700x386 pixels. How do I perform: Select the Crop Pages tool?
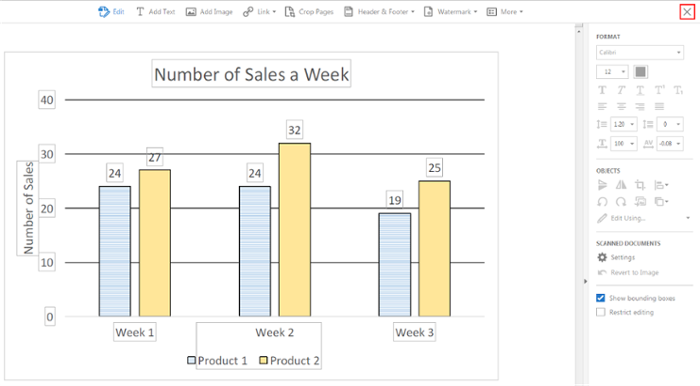309,12
